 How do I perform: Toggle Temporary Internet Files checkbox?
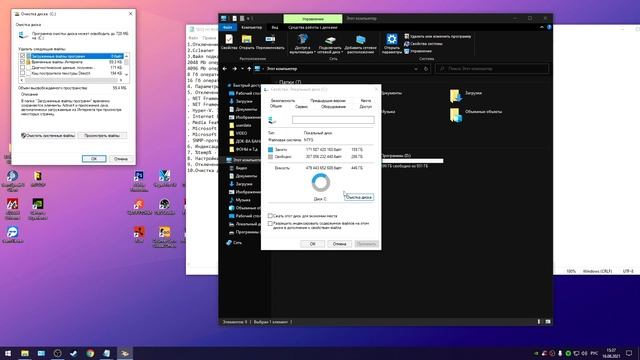[22, 62]
